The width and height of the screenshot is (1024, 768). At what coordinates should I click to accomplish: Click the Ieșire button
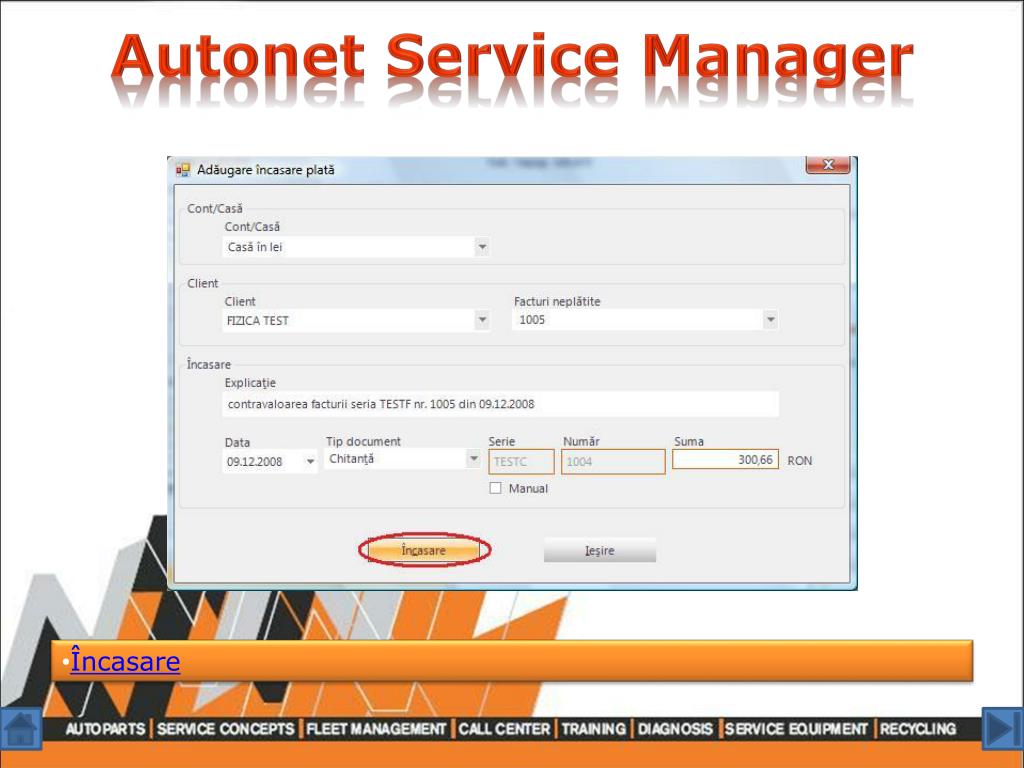click(600, 551)
